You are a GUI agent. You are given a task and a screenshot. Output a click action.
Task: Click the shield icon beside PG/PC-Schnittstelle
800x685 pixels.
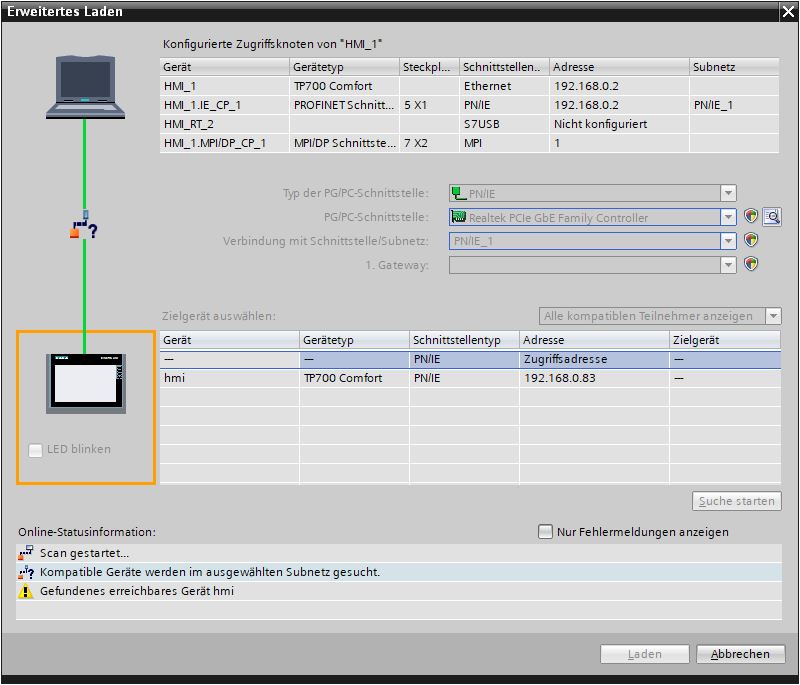coord(751,217)
